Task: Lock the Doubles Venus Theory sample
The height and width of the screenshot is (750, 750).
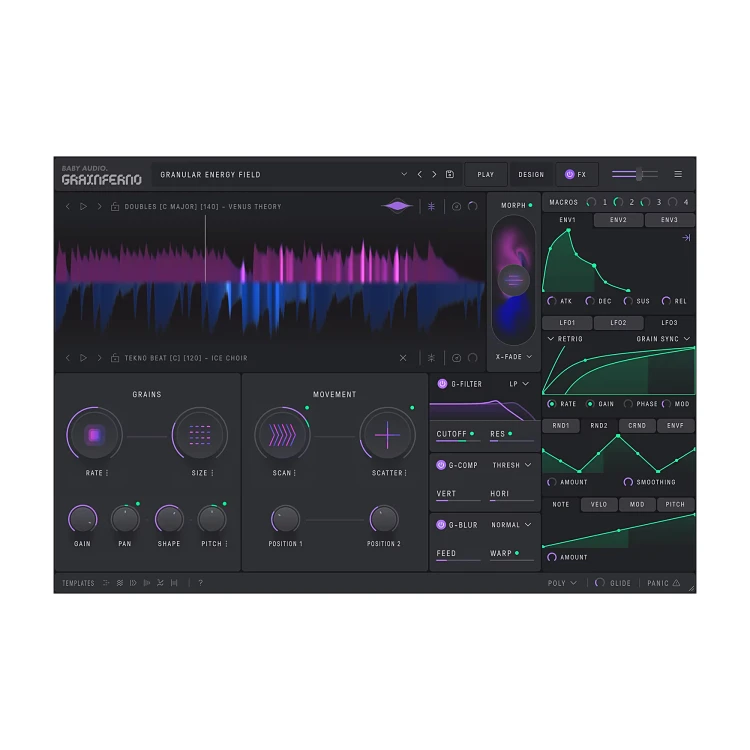Action: pos(115,207)
